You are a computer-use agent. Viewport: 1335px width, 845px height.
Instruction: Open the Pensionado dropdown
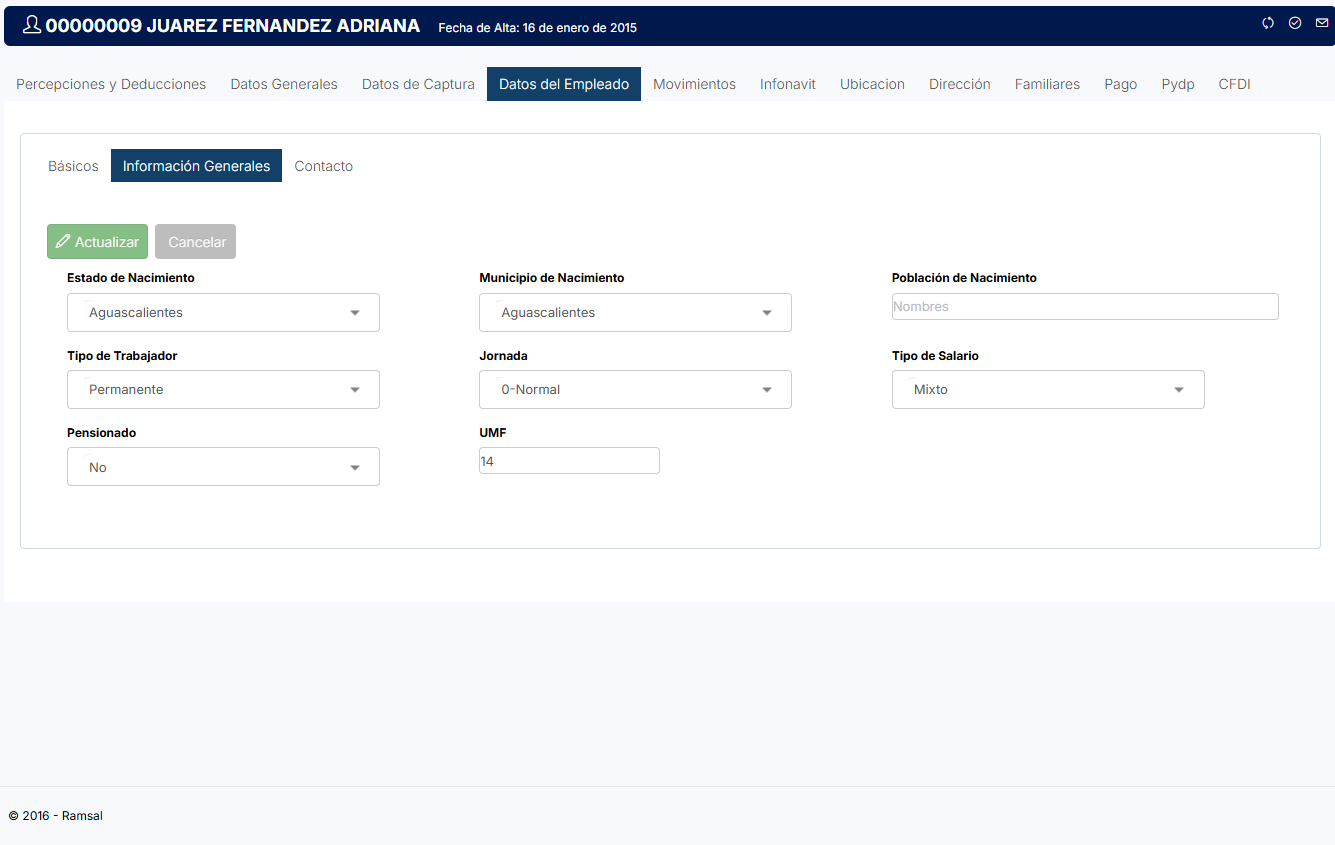point(223,467)
